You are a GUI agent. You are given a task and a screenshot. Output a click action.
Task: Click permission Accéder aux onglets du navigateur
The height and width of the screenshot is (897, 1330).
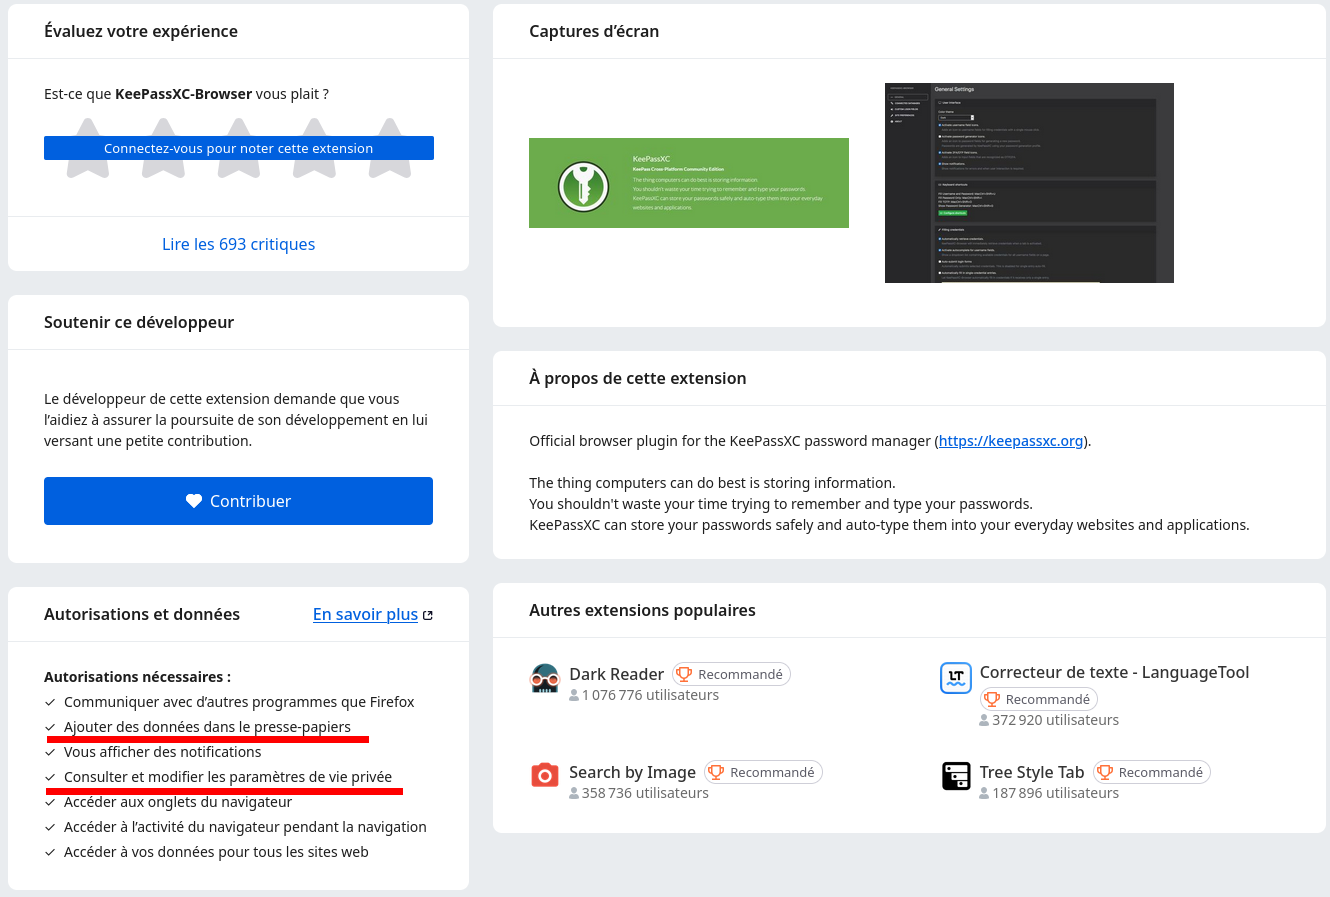click(x=178, y=802)
